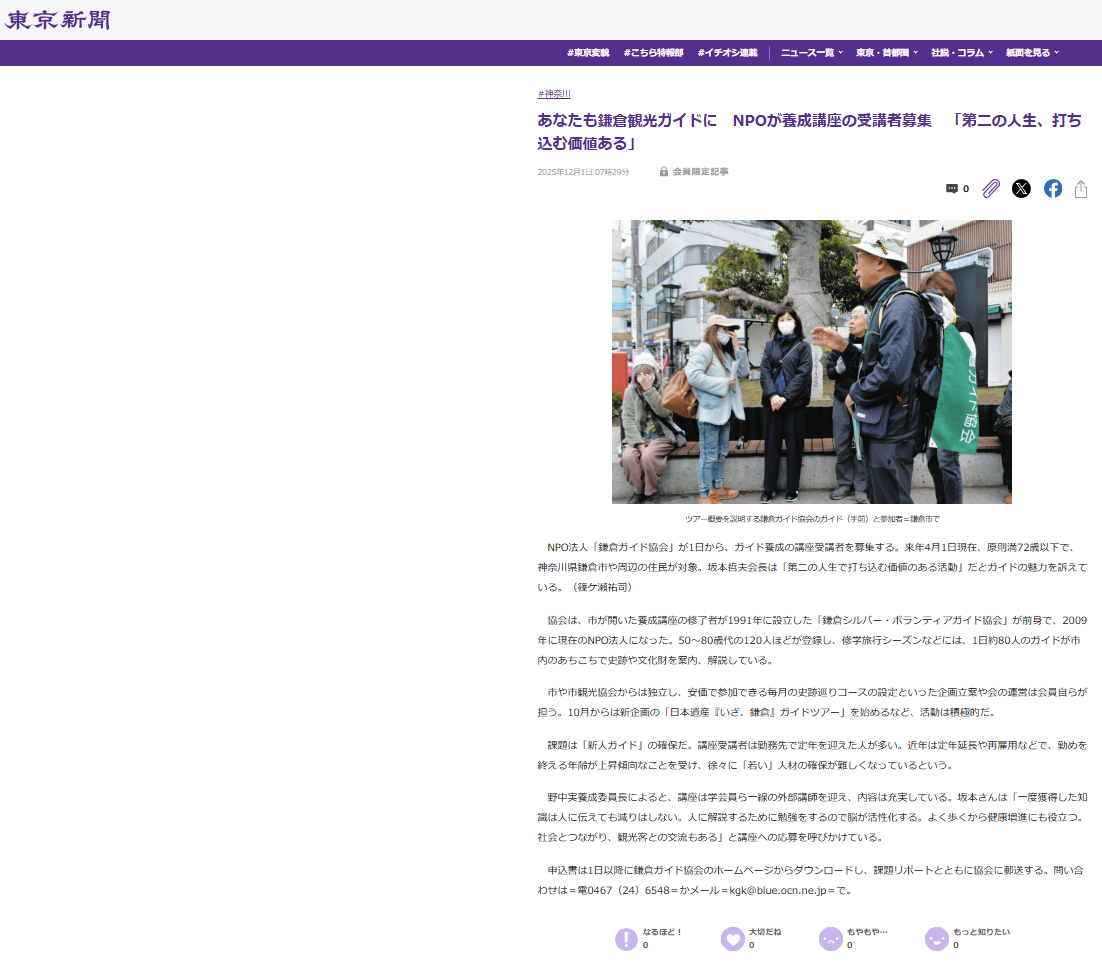Expand the ニュース一覧 dropdown menu

(811, 53)
